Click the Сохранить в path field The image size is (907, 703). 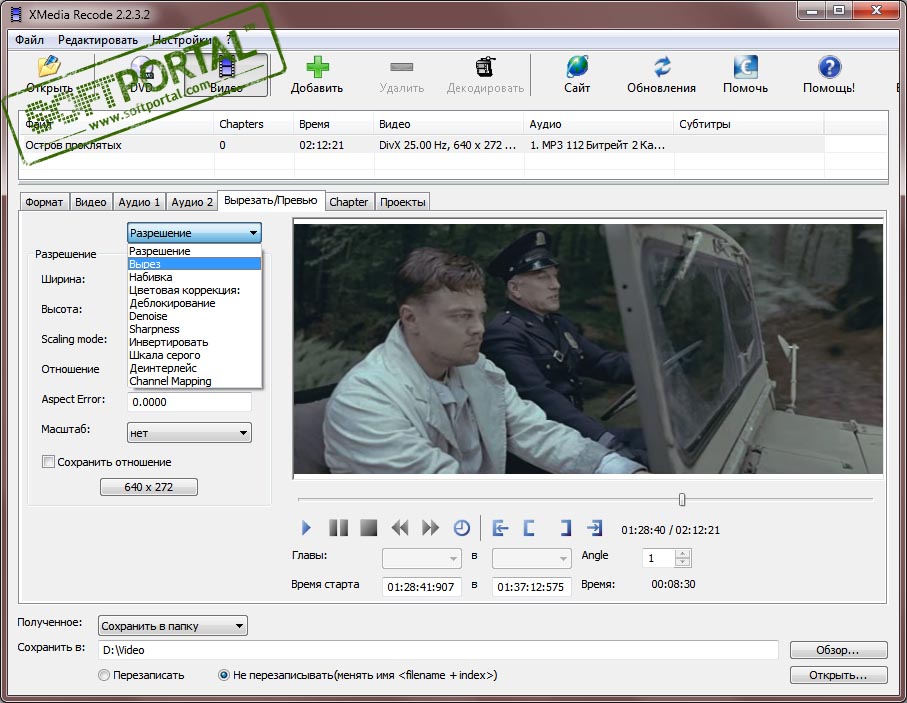pyautogui.click(x=438, y=650)
